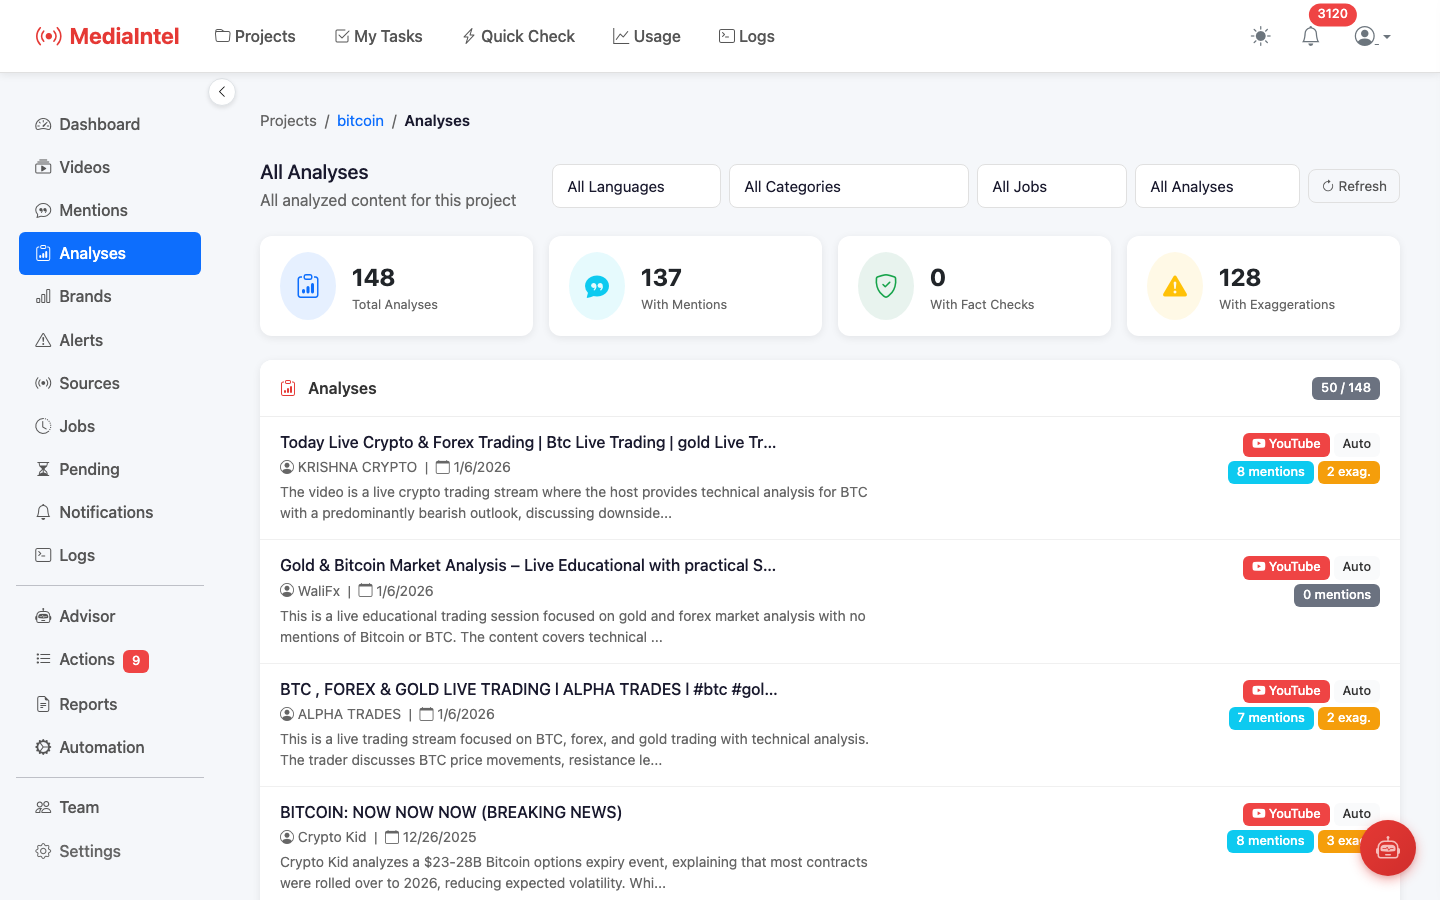Open the Pending hourglass icon
1440x900 pixels.
(42, 469)
